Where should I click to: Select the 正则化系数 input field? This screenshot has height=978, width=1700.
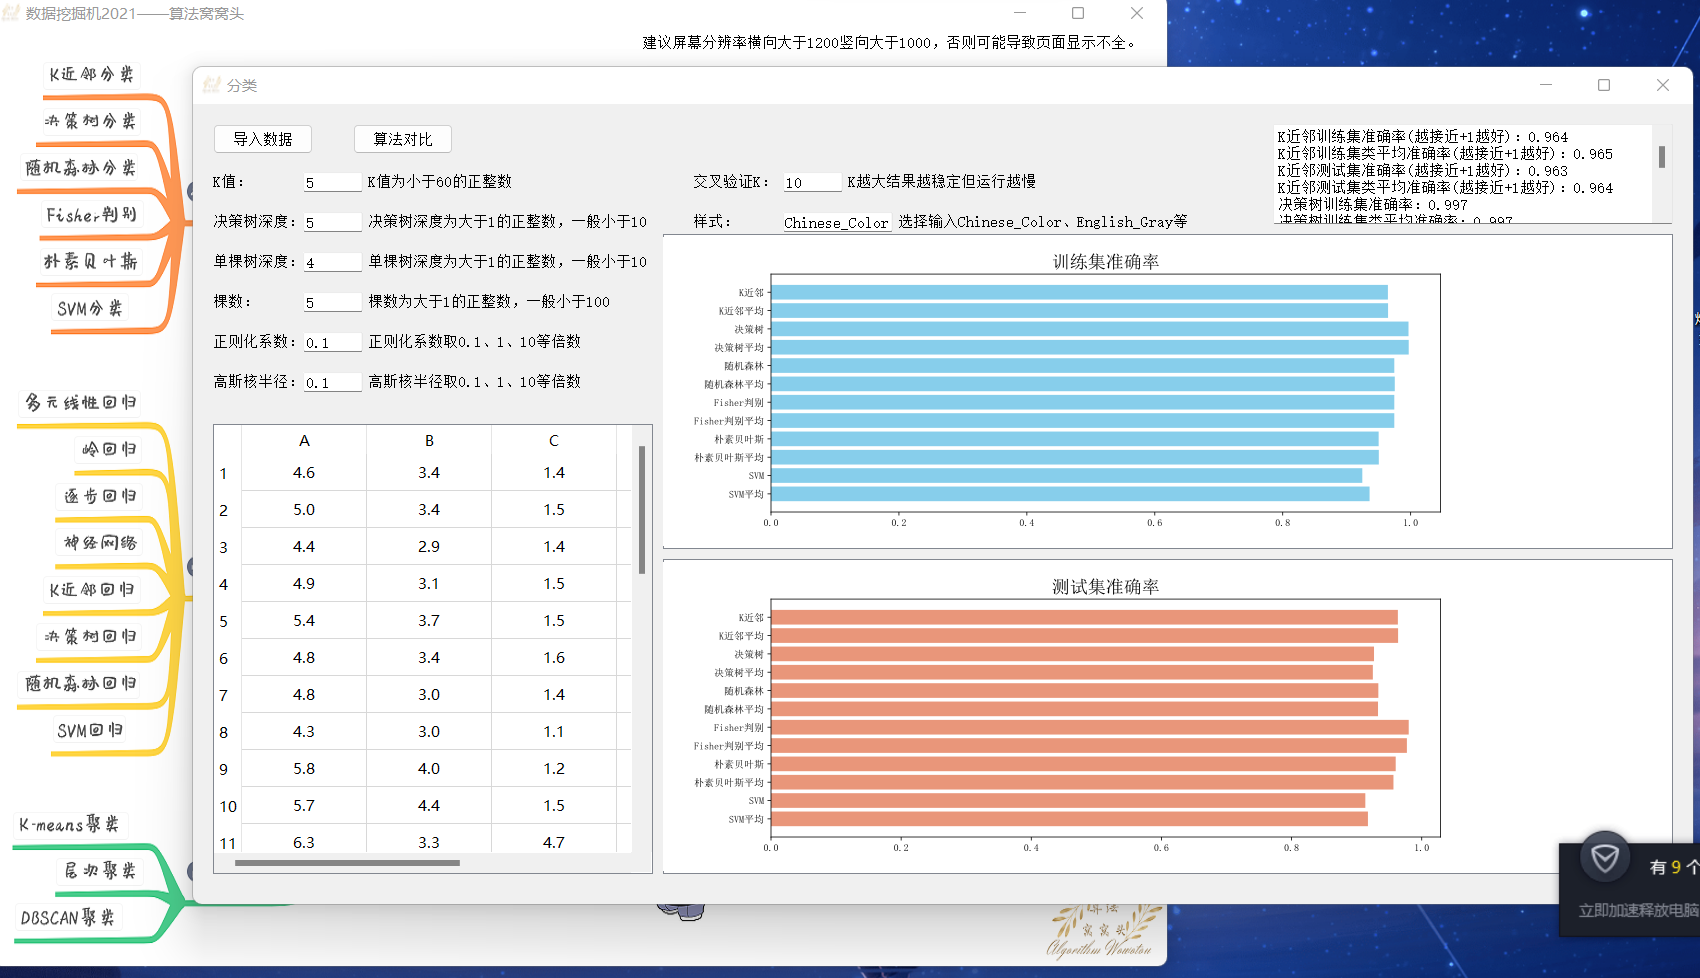tap(333, 342)
